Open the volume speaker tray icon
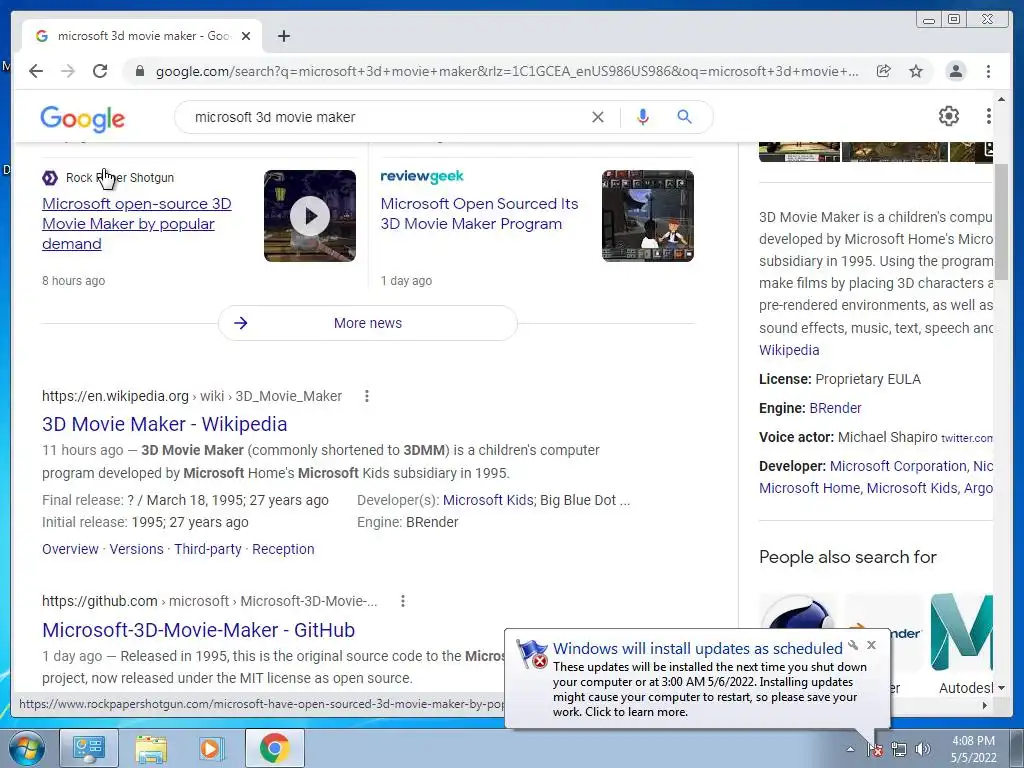 [923, 750]
